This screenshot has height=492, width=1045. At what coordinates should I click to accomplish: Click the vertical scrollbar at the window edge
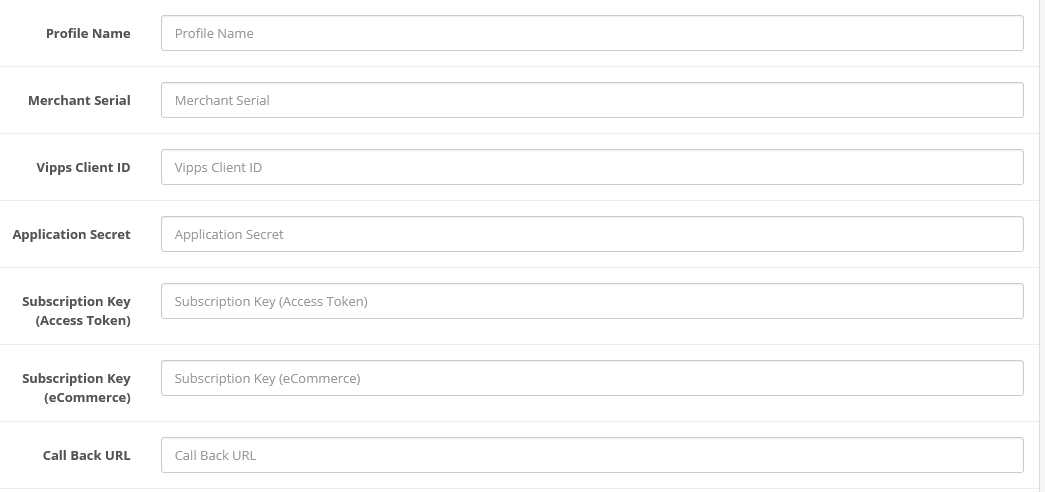pyautogui.click(x=1042, y=246)
